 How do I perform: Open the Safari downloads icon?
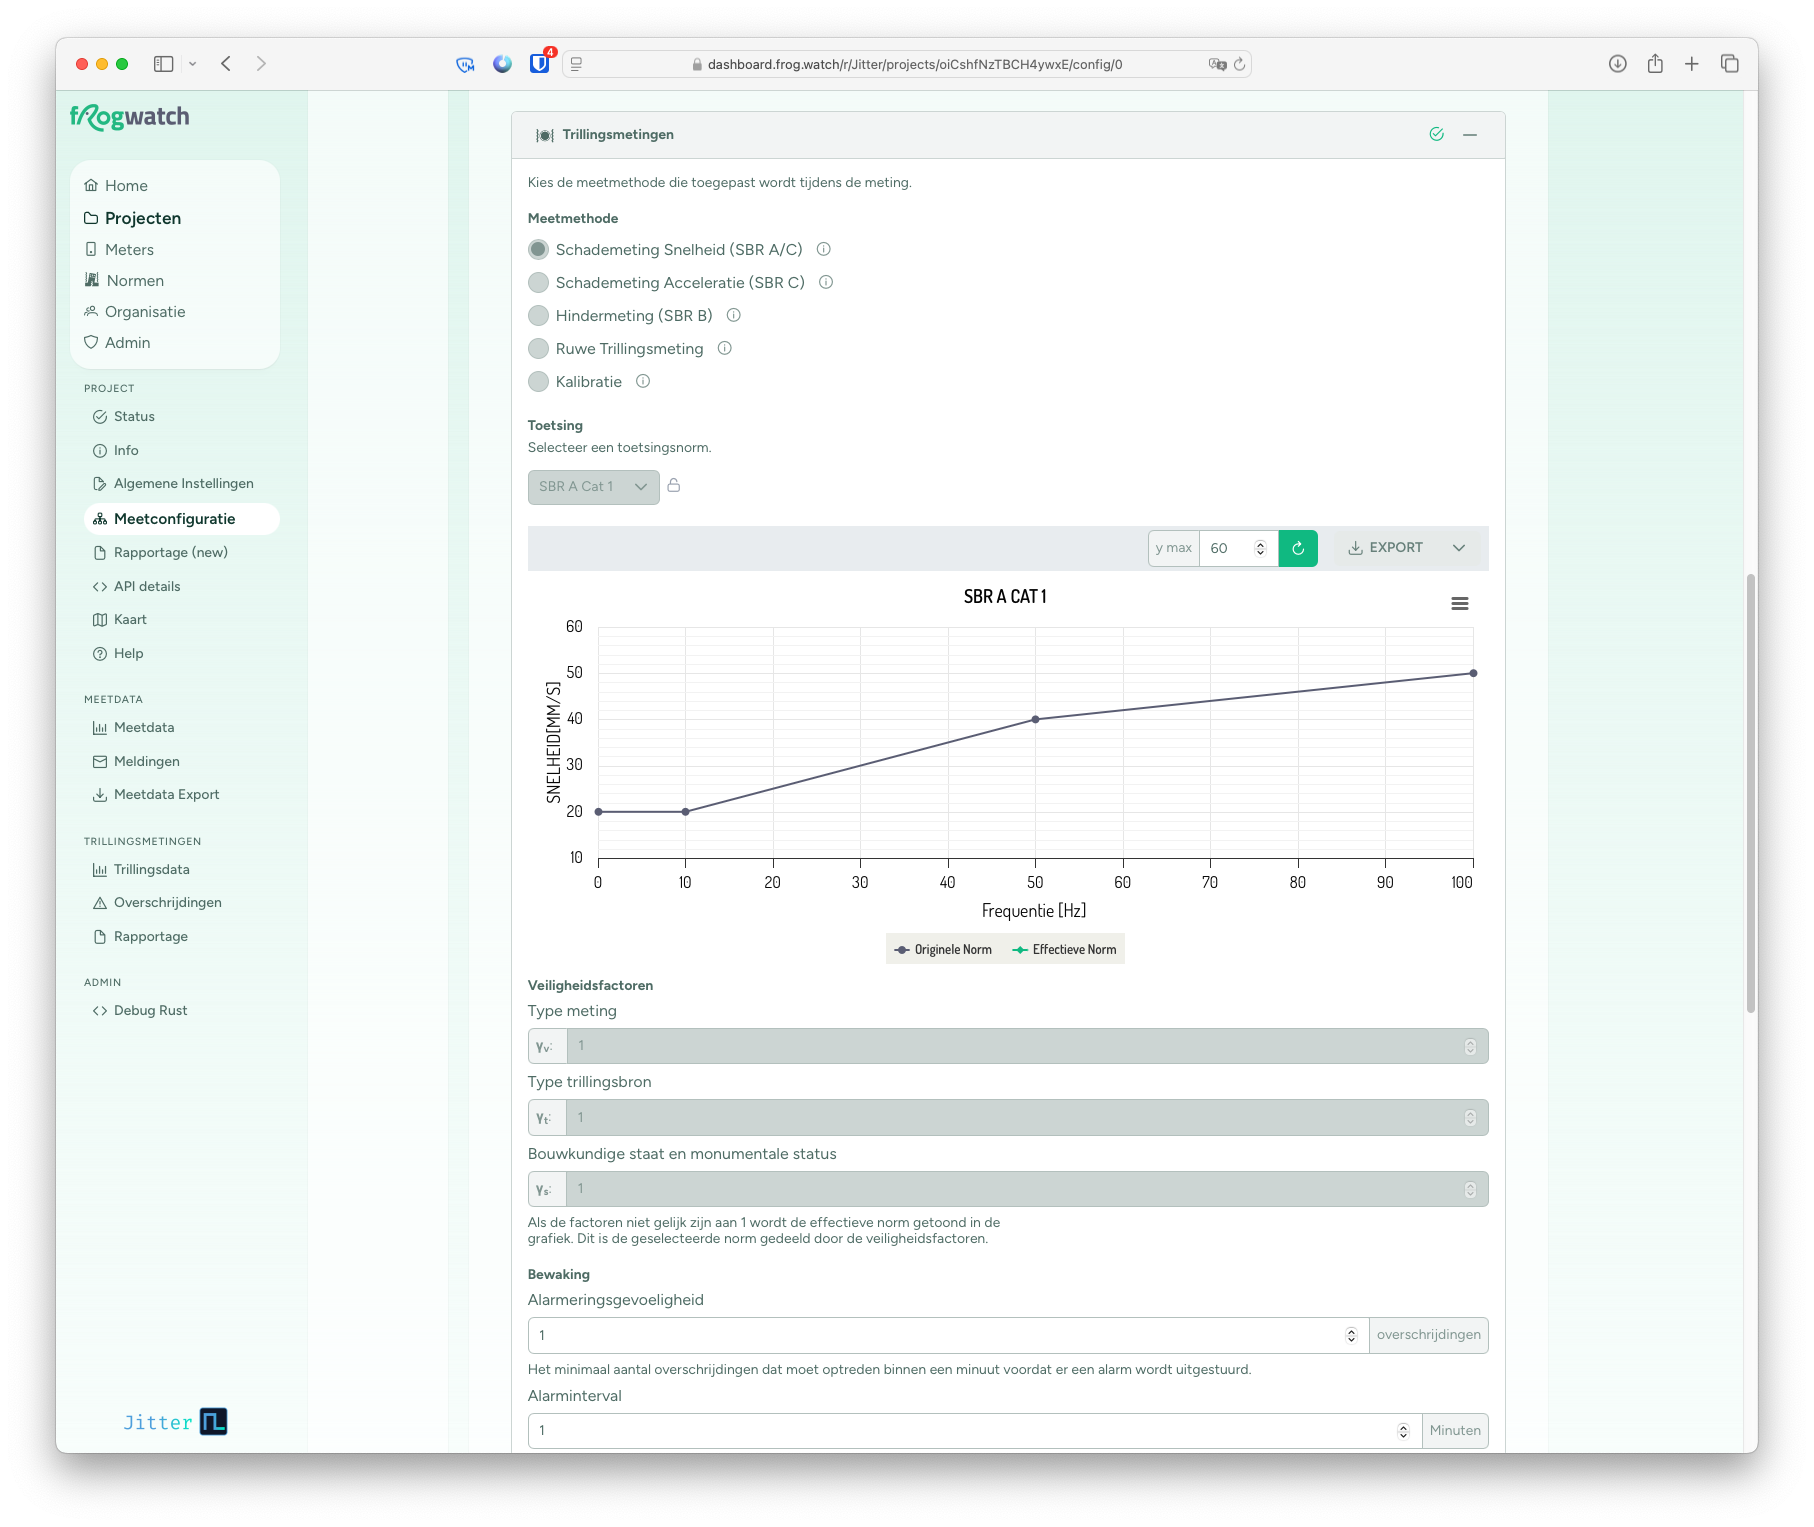pos(1618,64)
